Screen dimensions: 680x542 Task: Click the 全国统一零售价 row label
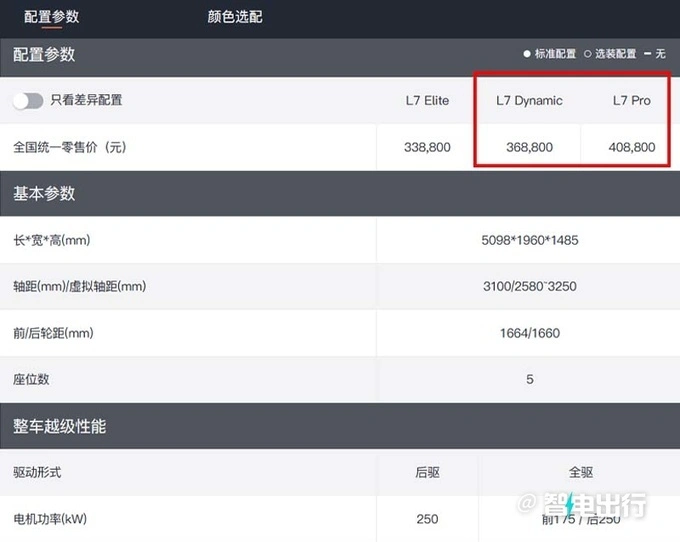click(69, 147)
